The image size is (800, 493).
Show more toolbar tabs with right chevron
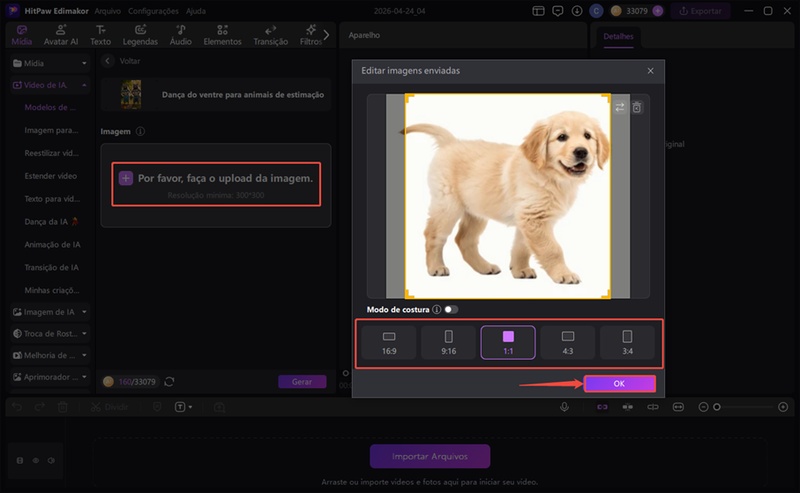click(x=327, y=35)
